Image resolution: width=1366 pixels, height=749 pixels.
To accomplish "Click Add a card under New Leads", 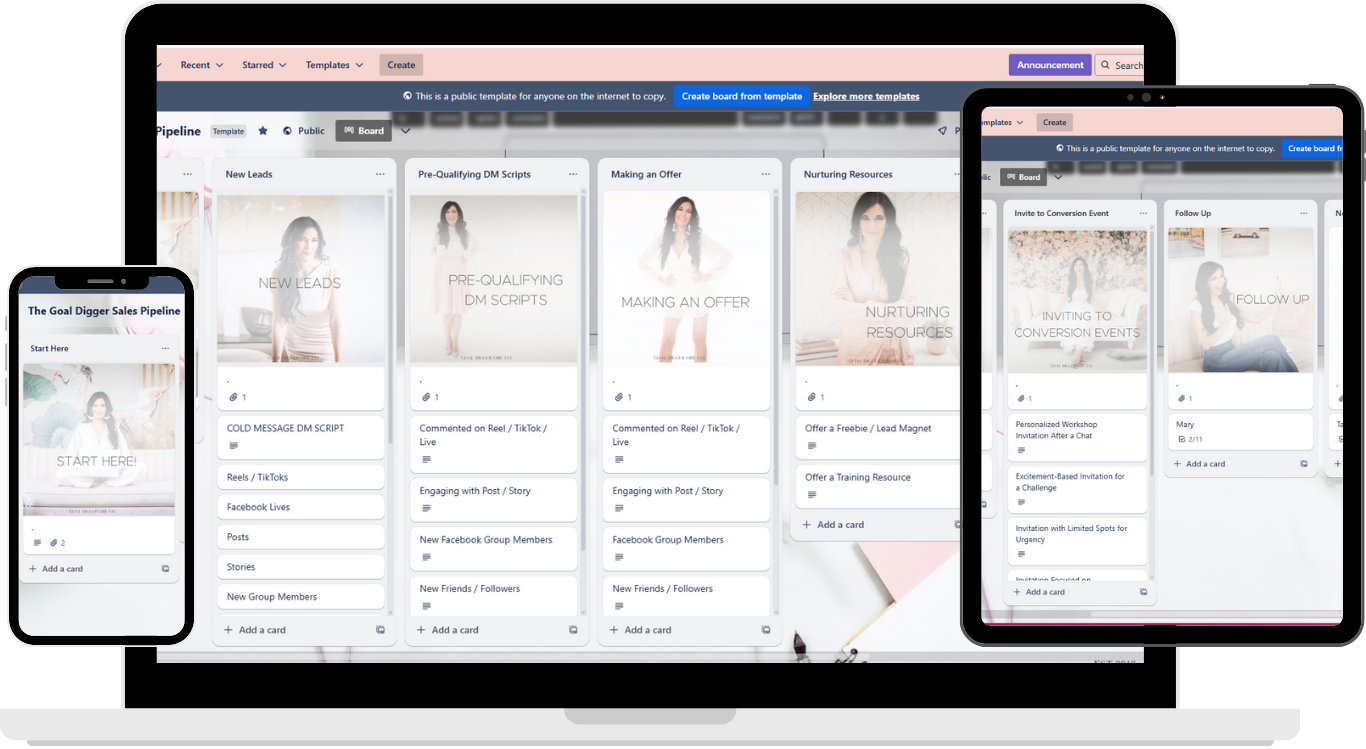I will pos(255,630).
